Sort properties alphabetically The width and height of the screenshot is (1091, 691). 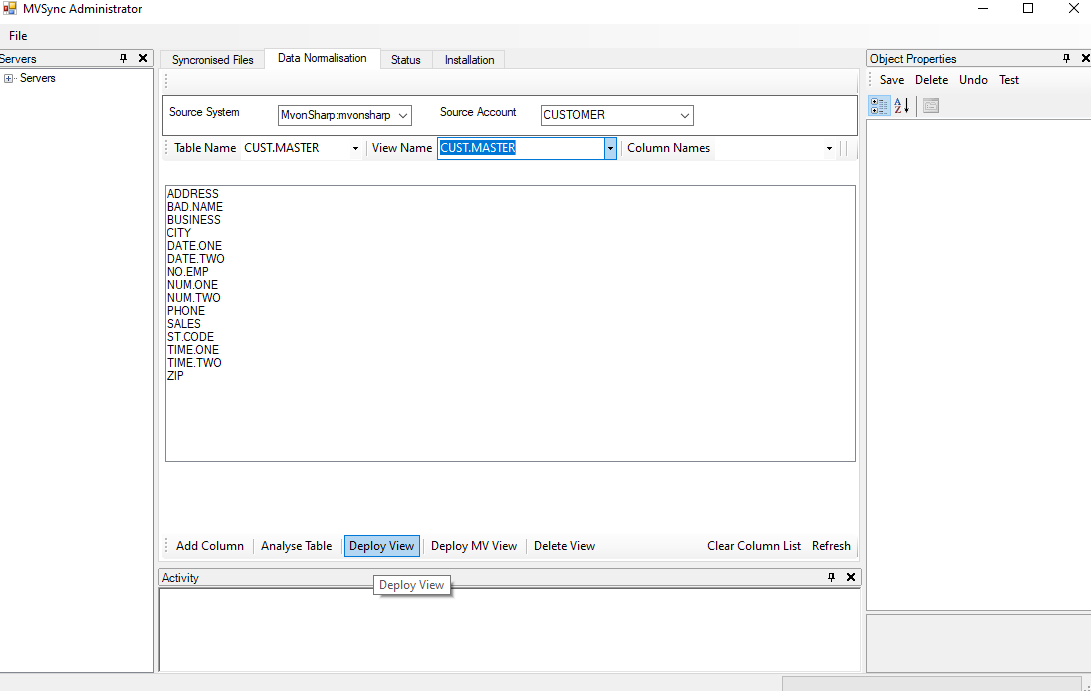pyautogui.click(x=902, y=106)
